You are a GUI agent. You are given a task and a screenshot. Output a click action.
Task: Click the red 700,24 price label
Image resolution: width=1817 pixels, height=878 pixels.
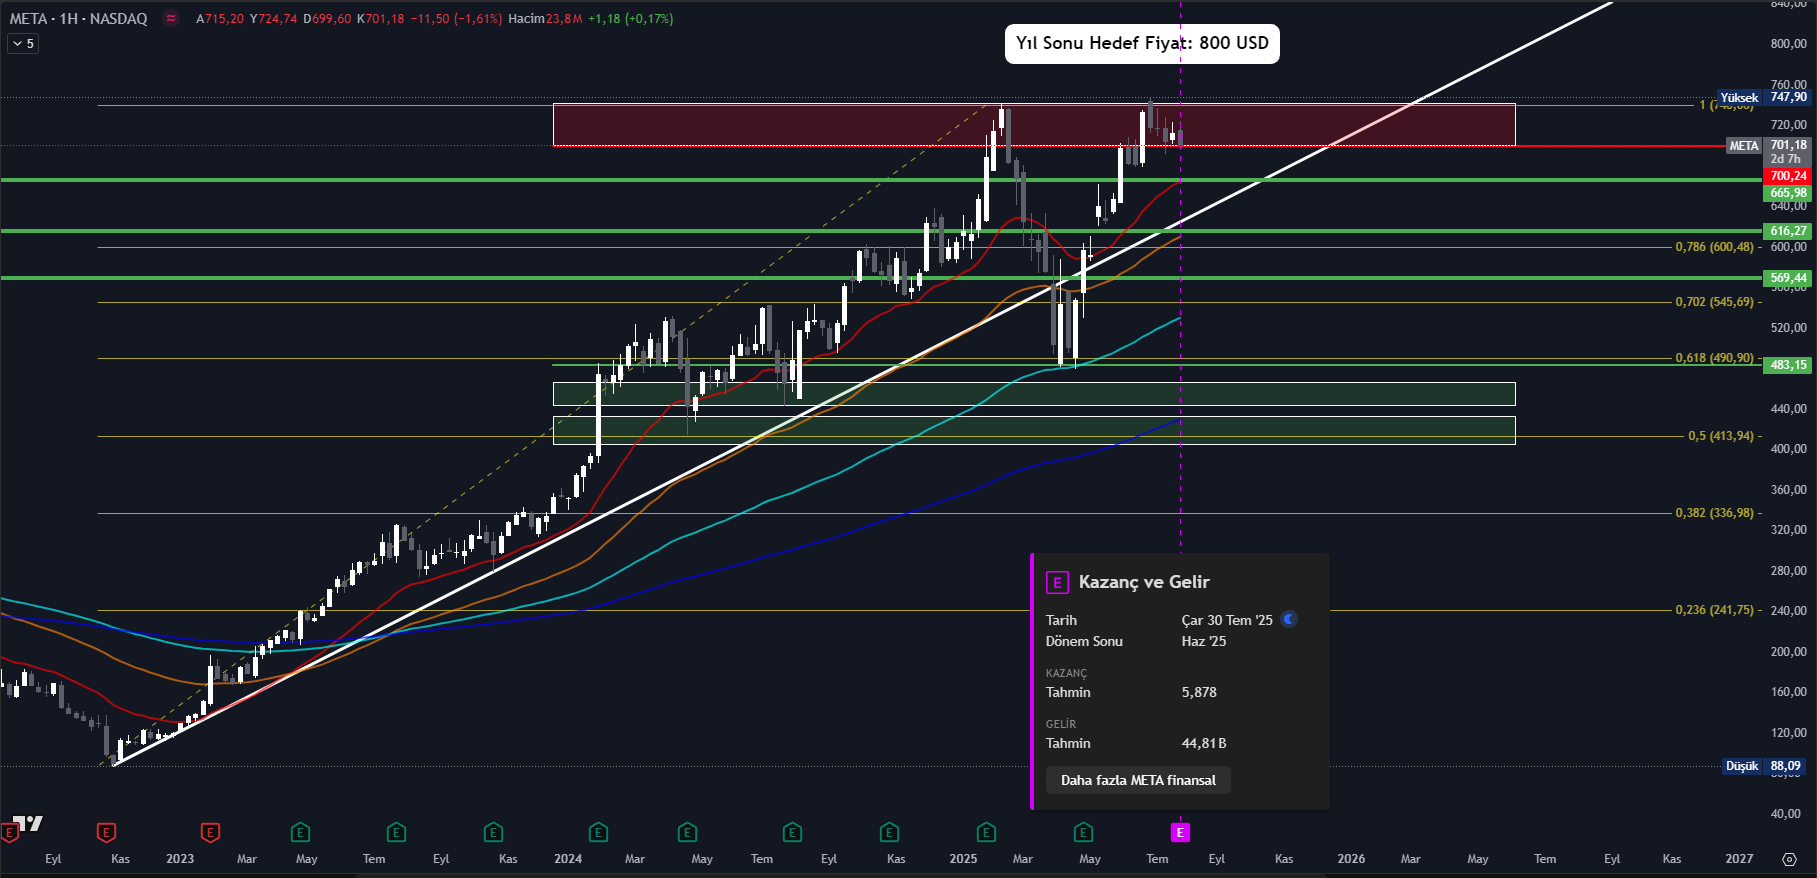[1788, 176]
